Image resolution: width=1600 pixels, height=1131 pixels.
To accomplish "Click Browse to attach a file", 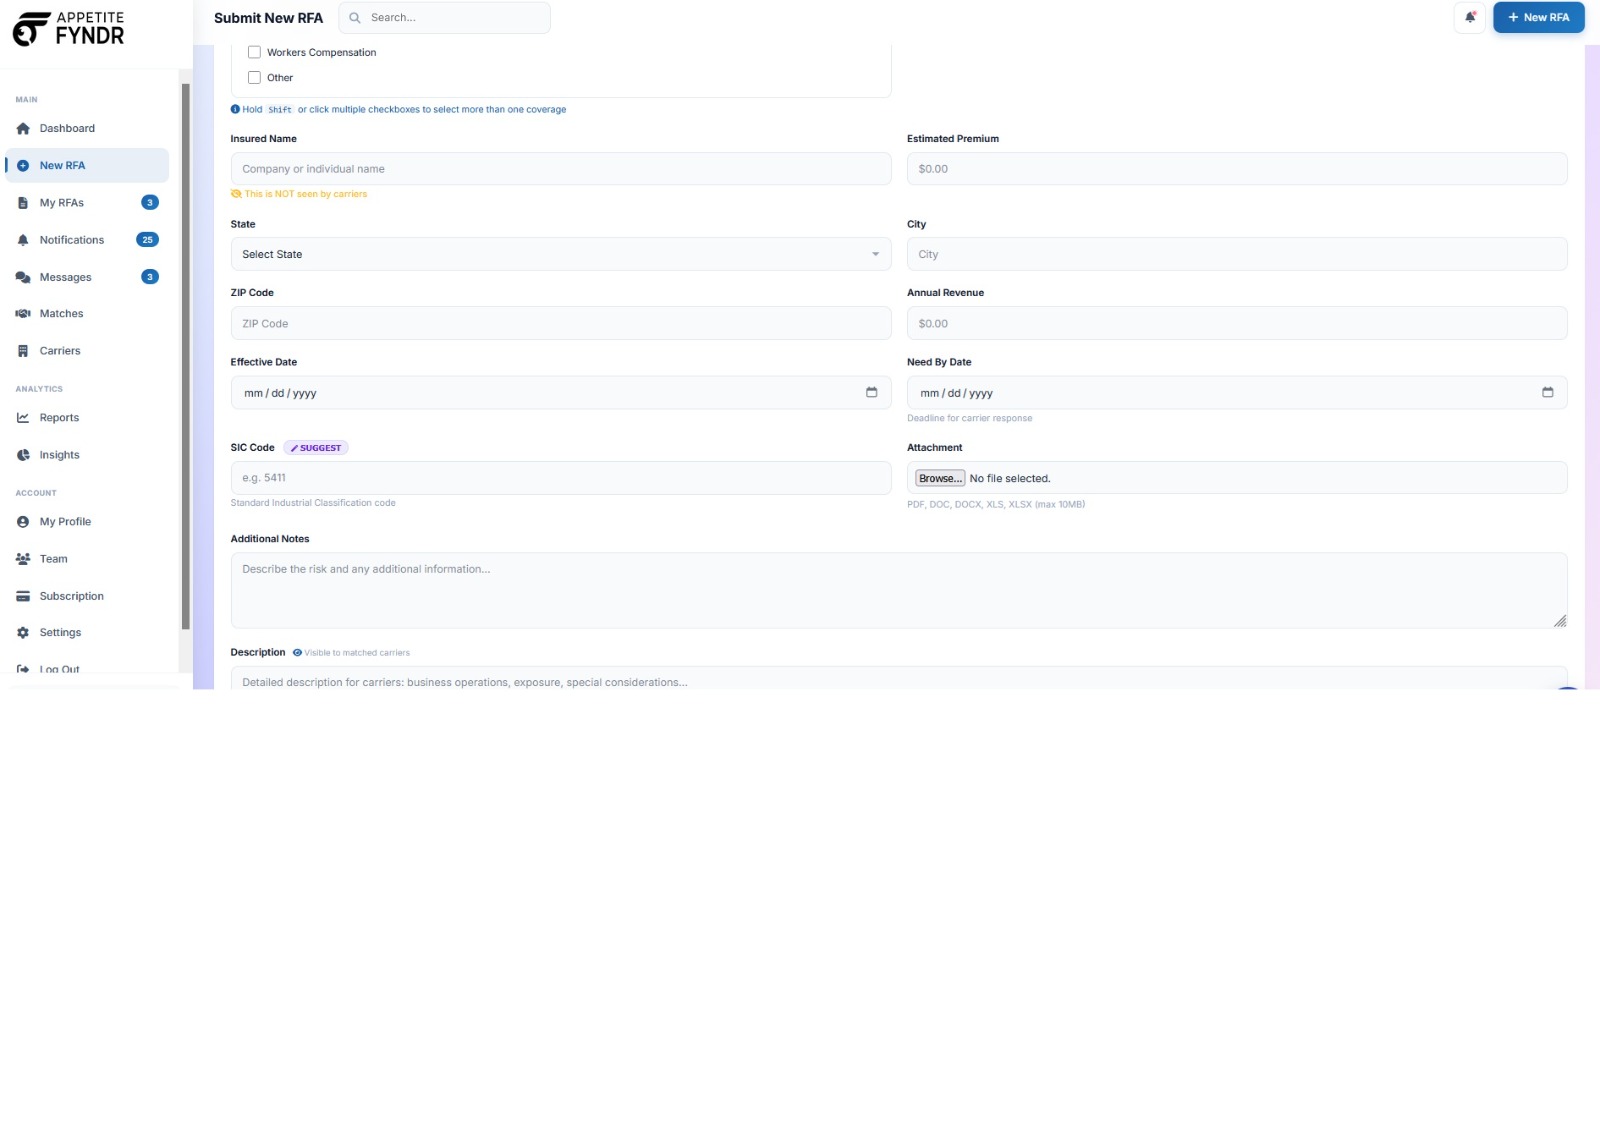I will coord(940,479).
